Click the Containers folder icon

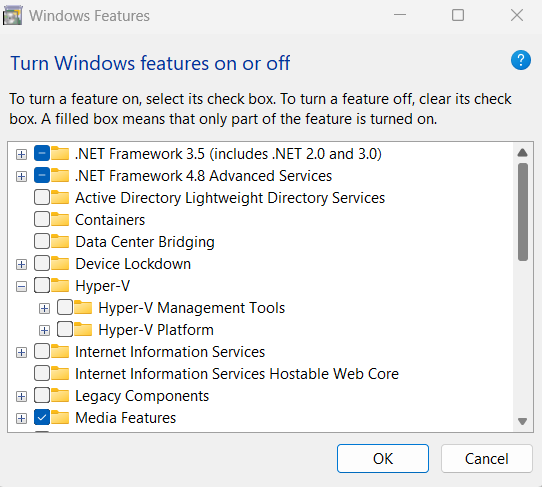[60, 219]
